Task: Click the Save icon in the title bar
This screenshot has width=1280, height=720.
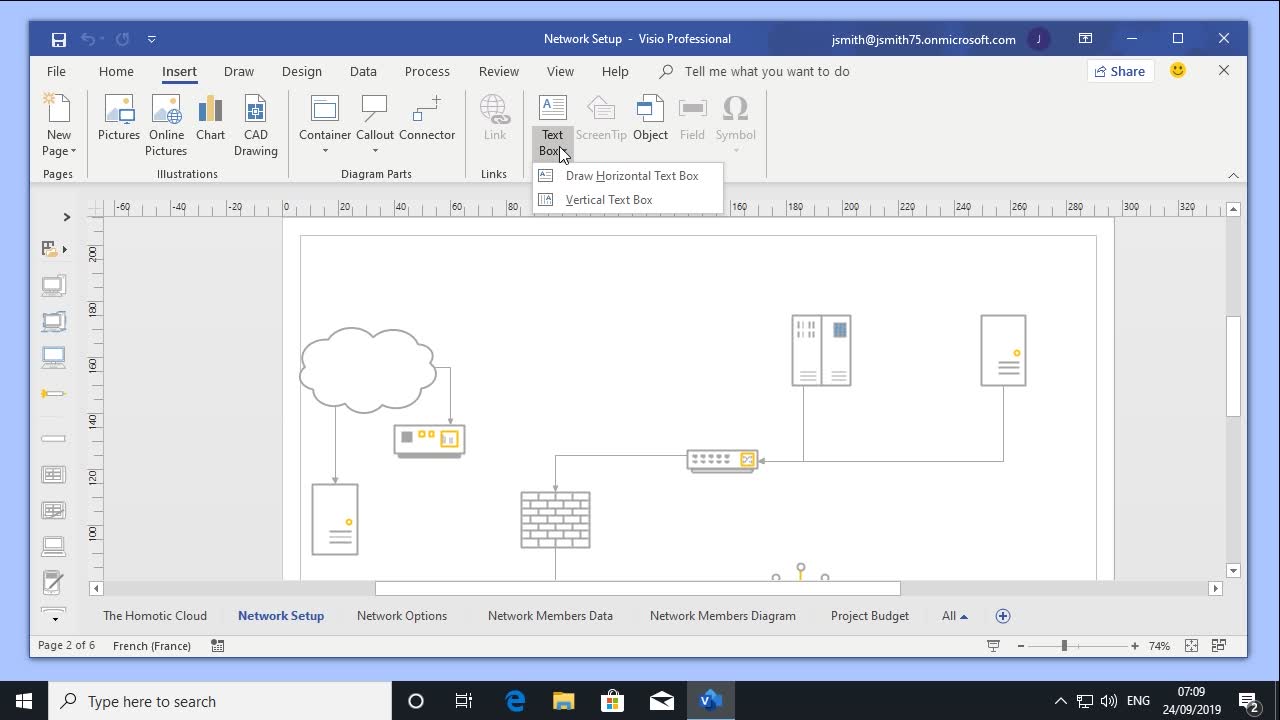Action: point(59,39)
